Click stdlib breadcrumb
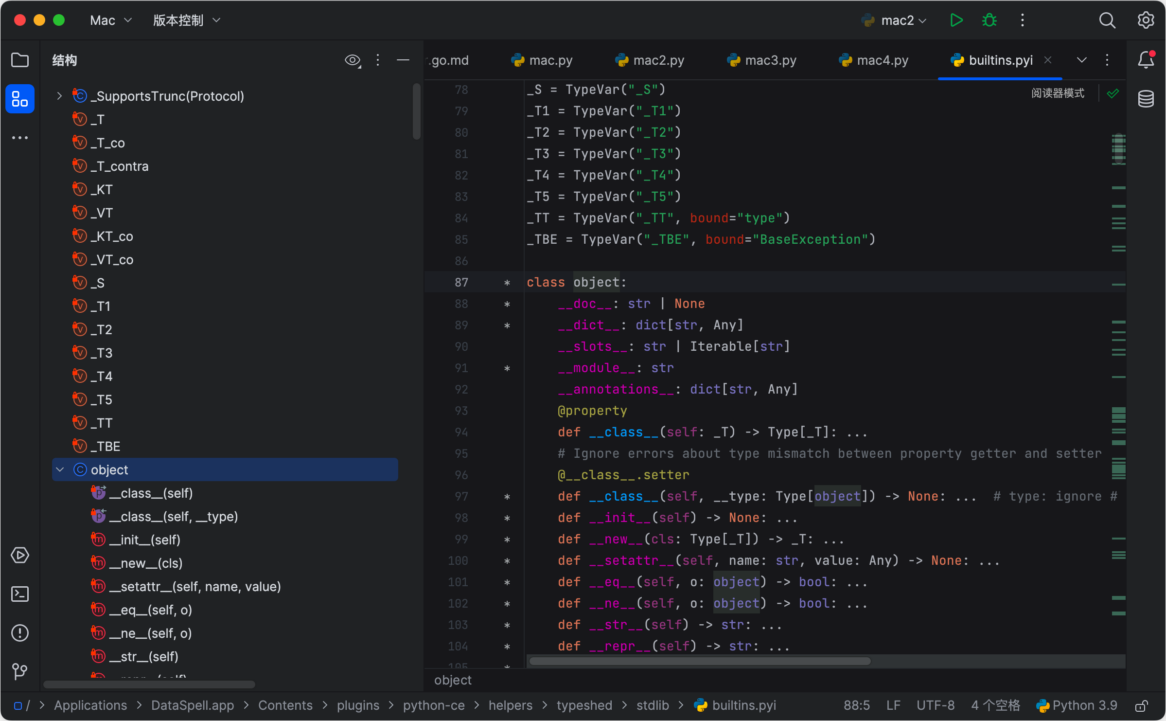Image resolution: width=1166 pixels, height=721 pixels. pyautogui.click(x=652, y=705)
